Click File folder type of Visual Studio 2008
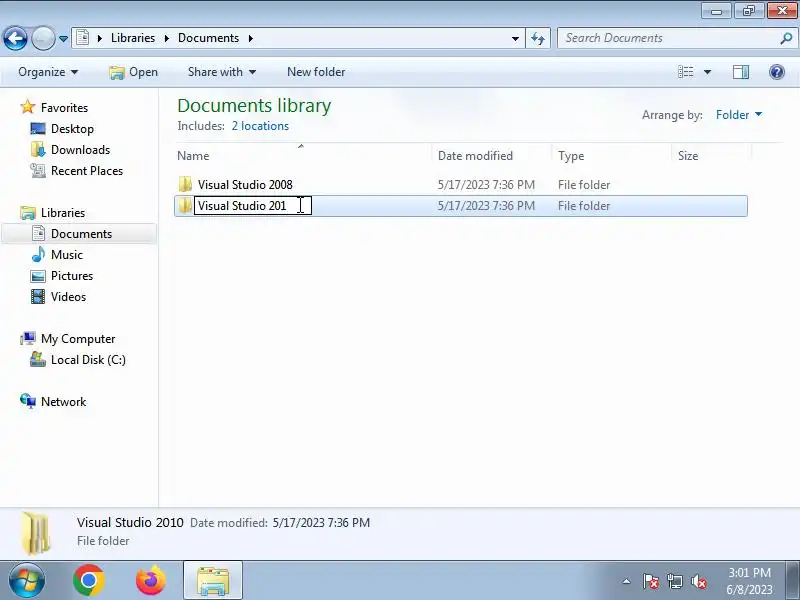The height and width of the screenshot is (600, 800). 584,185
